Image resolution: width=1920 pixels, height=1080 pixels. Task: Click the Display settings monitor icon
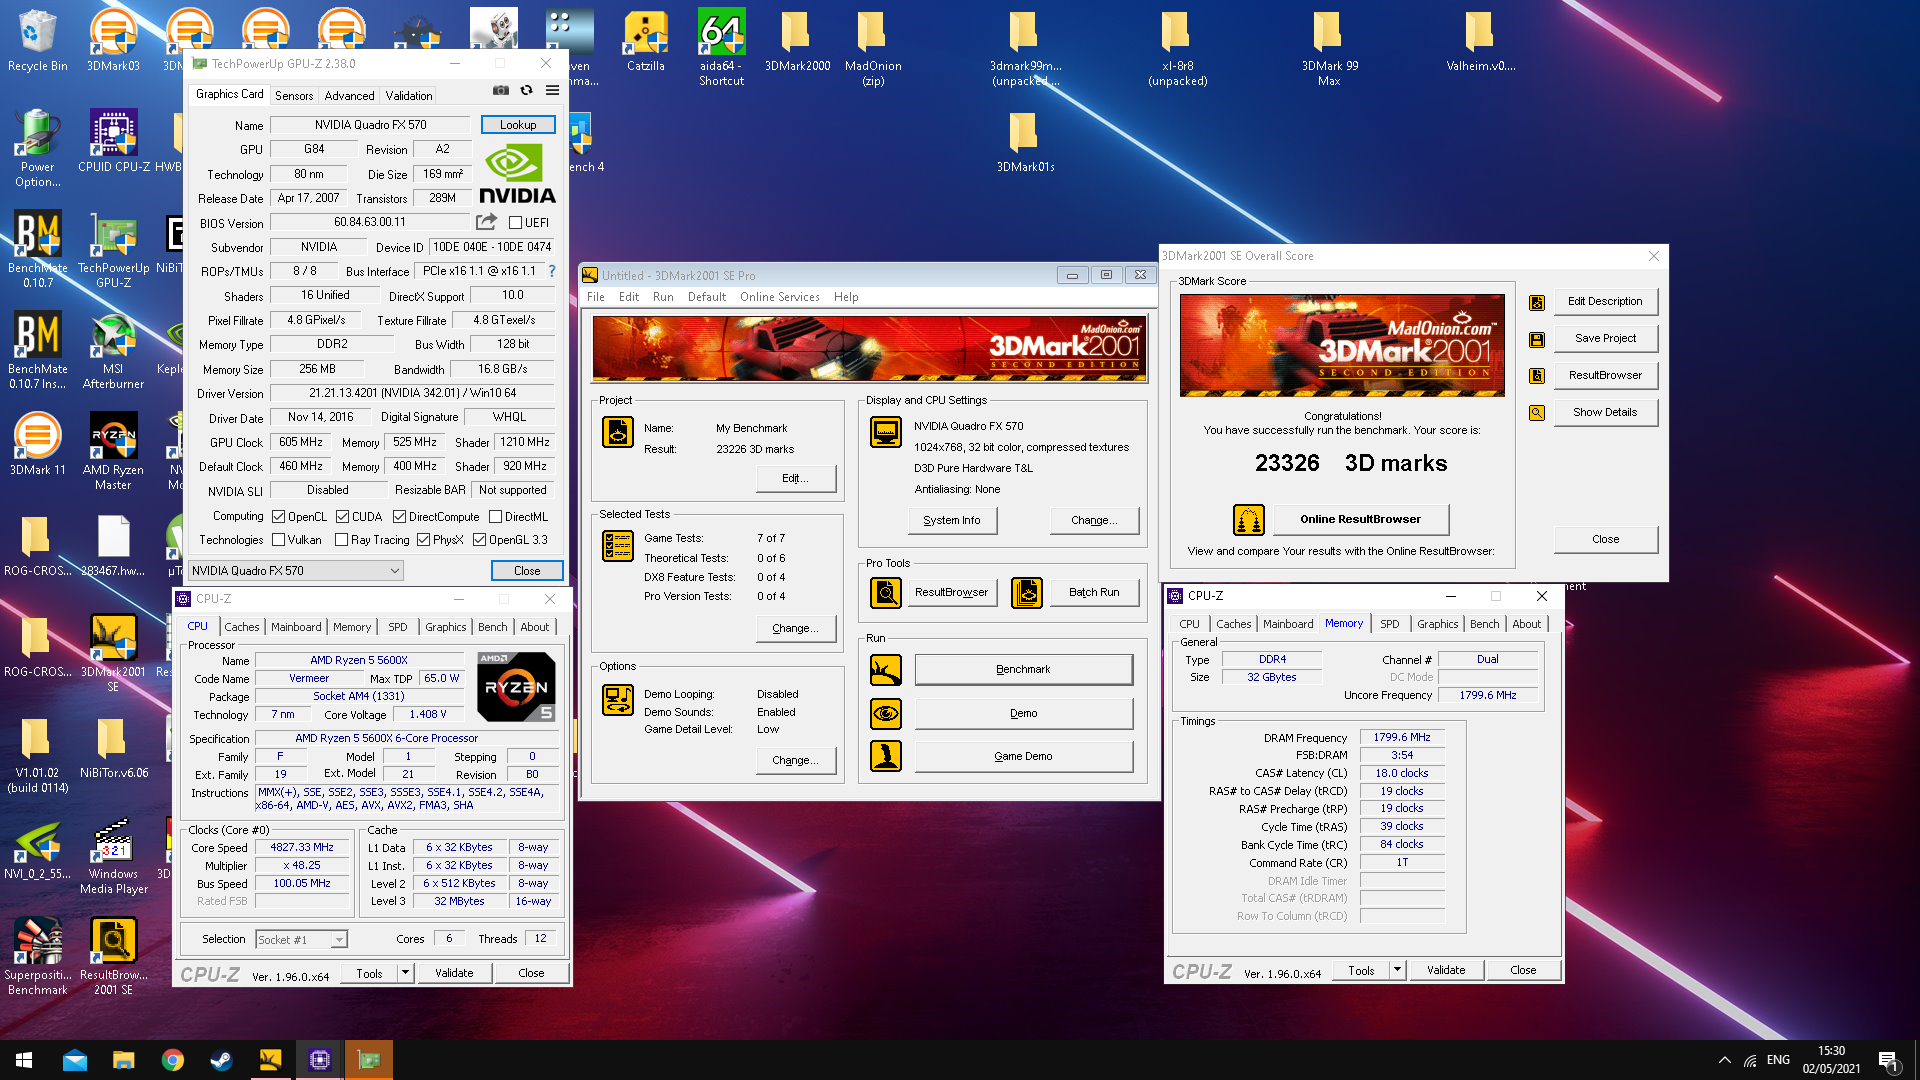click(886, 432)
